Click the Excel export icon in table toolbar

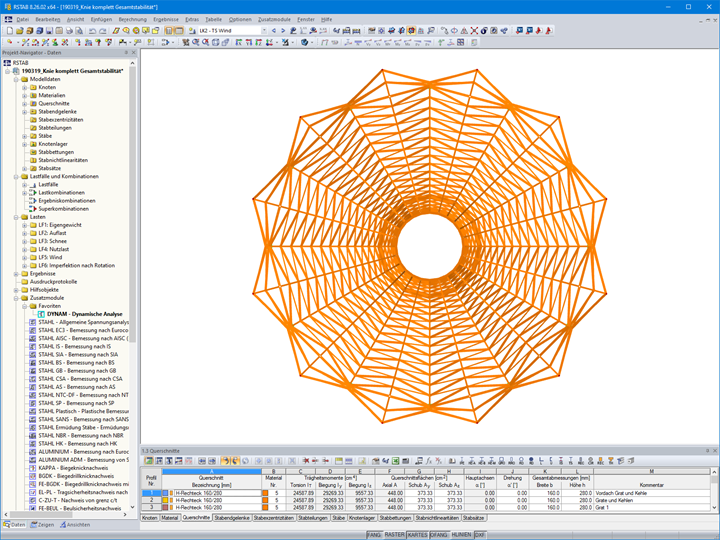pyautogui.click(x=395, y=461)
